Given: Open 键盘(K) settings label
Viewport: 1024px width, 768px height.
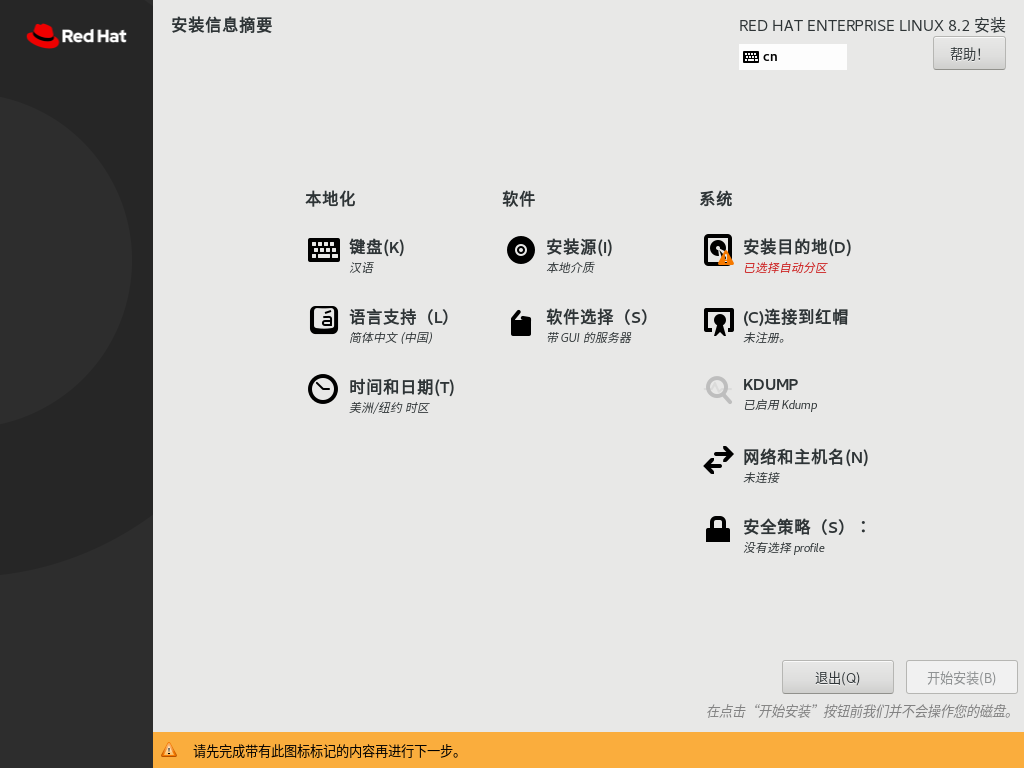Looking at the screenshot, I should coord(377,247).
